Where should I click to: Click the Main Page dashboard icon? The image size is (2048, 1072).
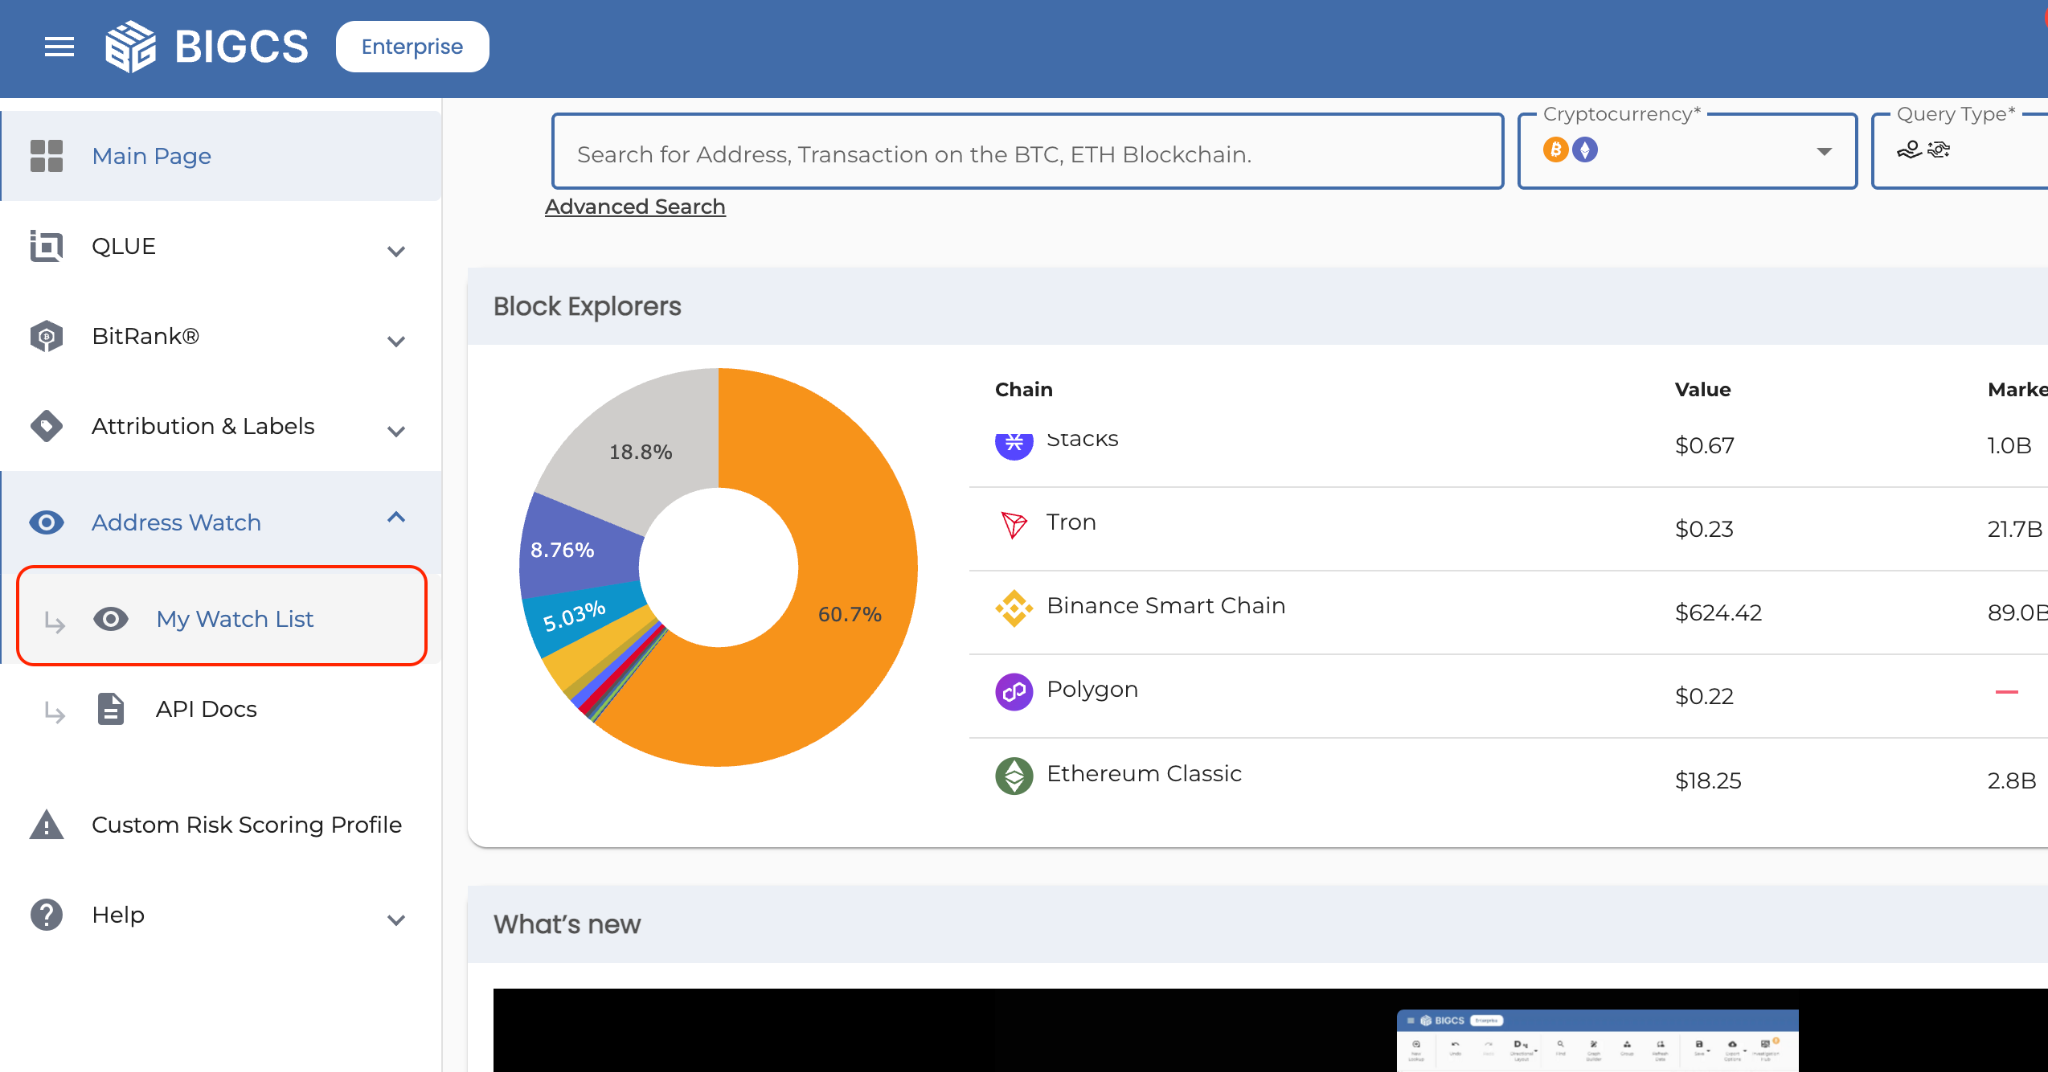(x=46, y=156)
